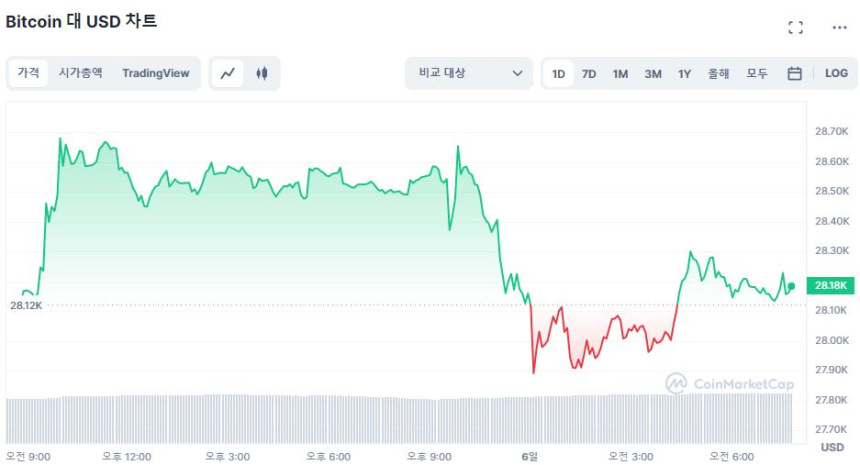Open the TradingView tab
The image size is (860, 465).
(x=155, y=73)
